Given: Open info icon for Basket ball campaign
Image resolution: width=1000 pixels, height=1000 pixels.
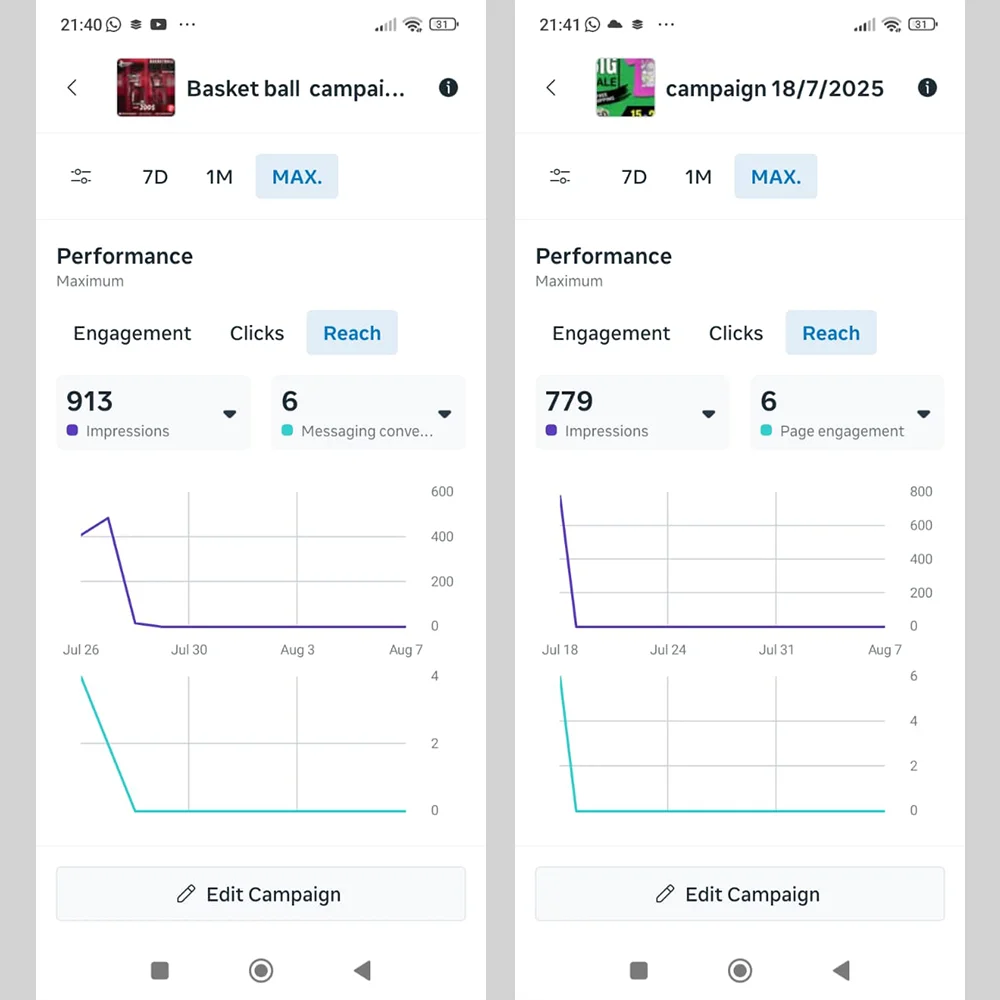Looking at the screenshot, I should click(448, 88).
